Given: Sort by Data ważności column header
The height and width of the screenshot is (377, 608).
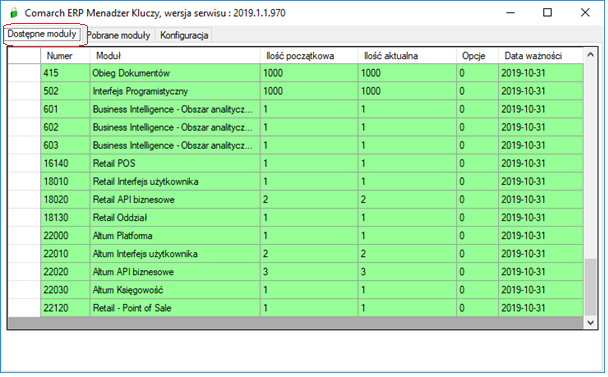Looking at the screenshot, I should point(541,56).
